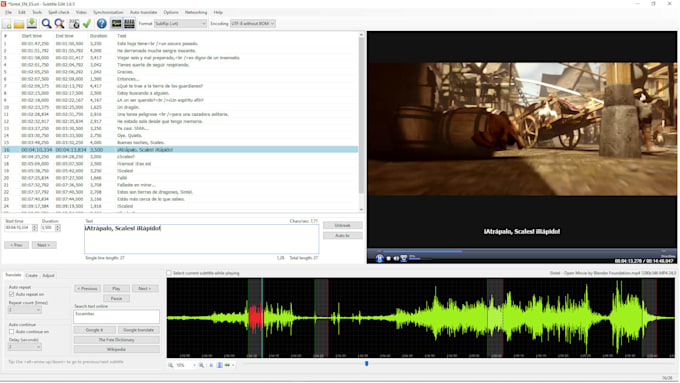
Task: Open the Visual sync icon
Action: (74, 24)
